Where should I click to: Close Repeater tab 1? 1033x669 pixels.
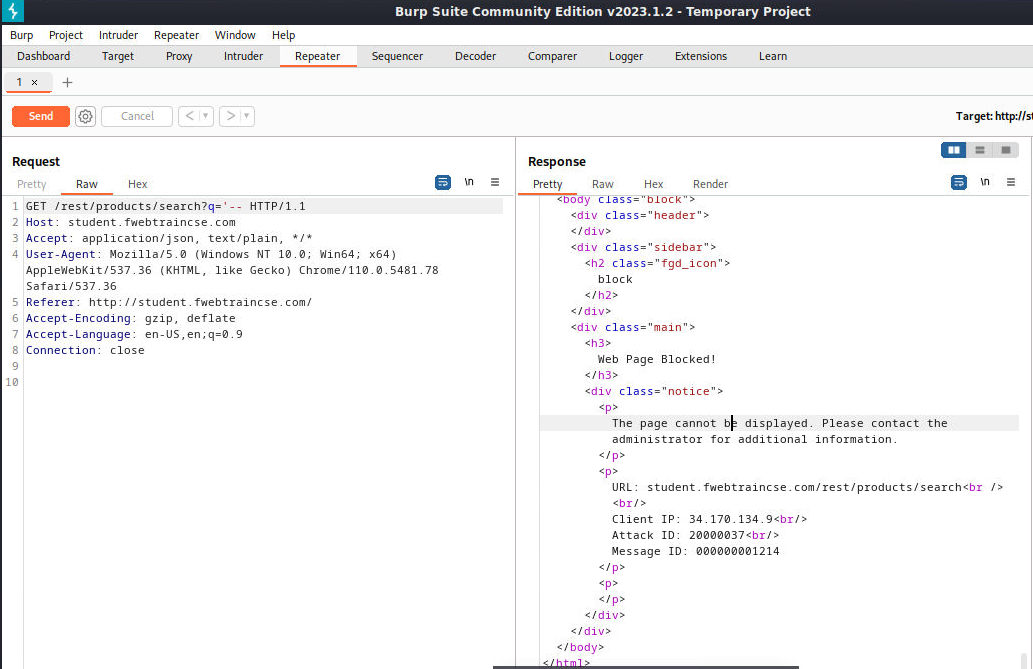35,82
